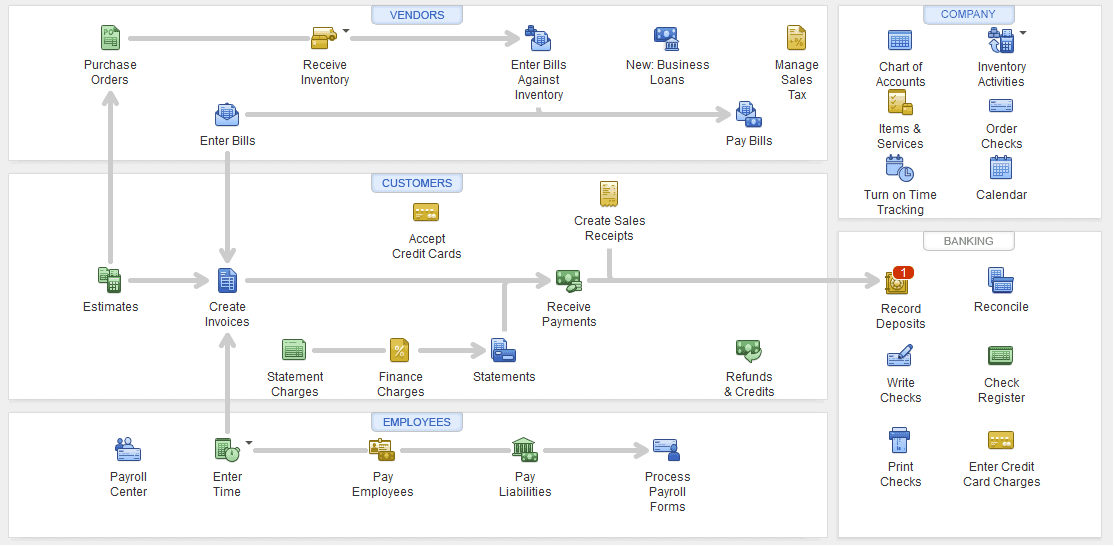This screenshot has width=1114, height=546.
Task: Open the Pay Bills icon
Action: tap(749, 114)
